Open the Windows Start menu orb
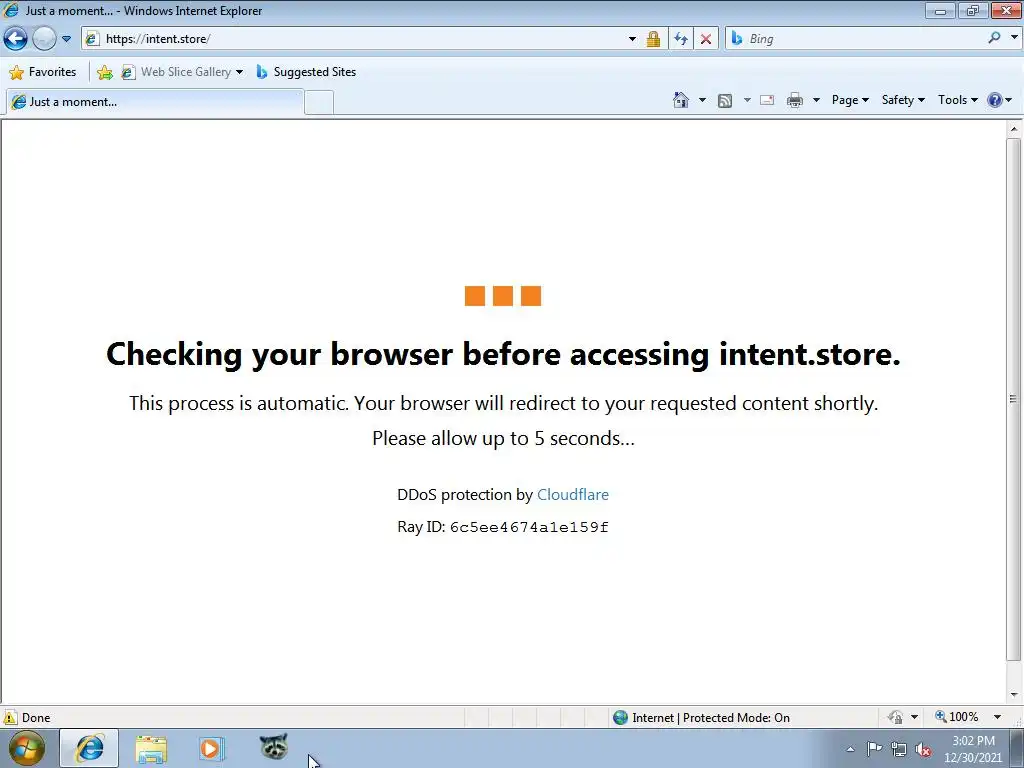 tap(27, 748)
